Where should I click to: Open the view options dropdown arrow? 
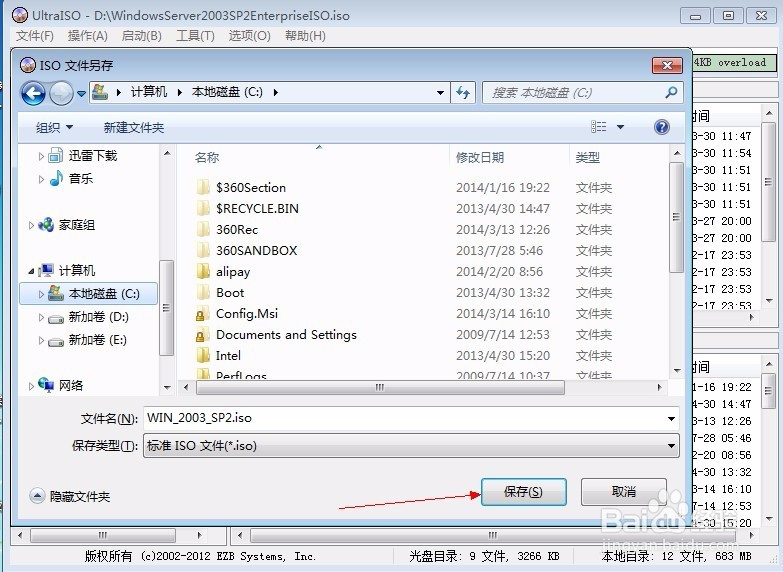[x=620, y=127]
